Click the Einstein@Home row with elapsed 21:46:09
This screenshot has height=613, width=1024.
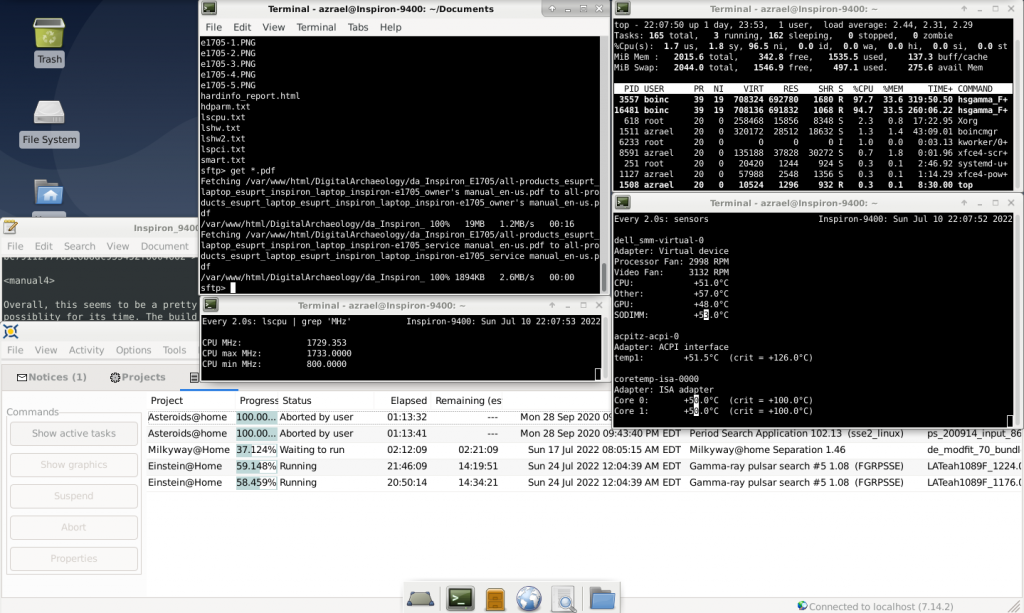pos(584,466)
